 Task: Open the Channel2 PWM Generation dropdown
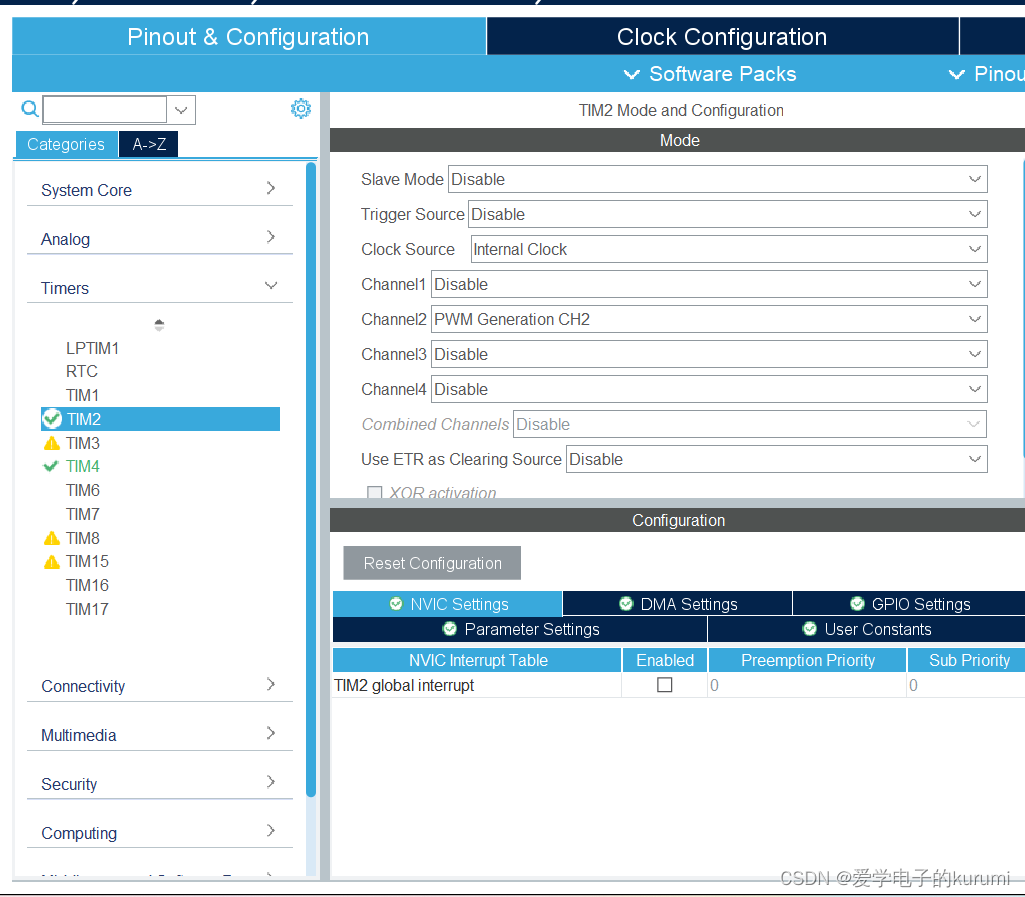(709, 319)
